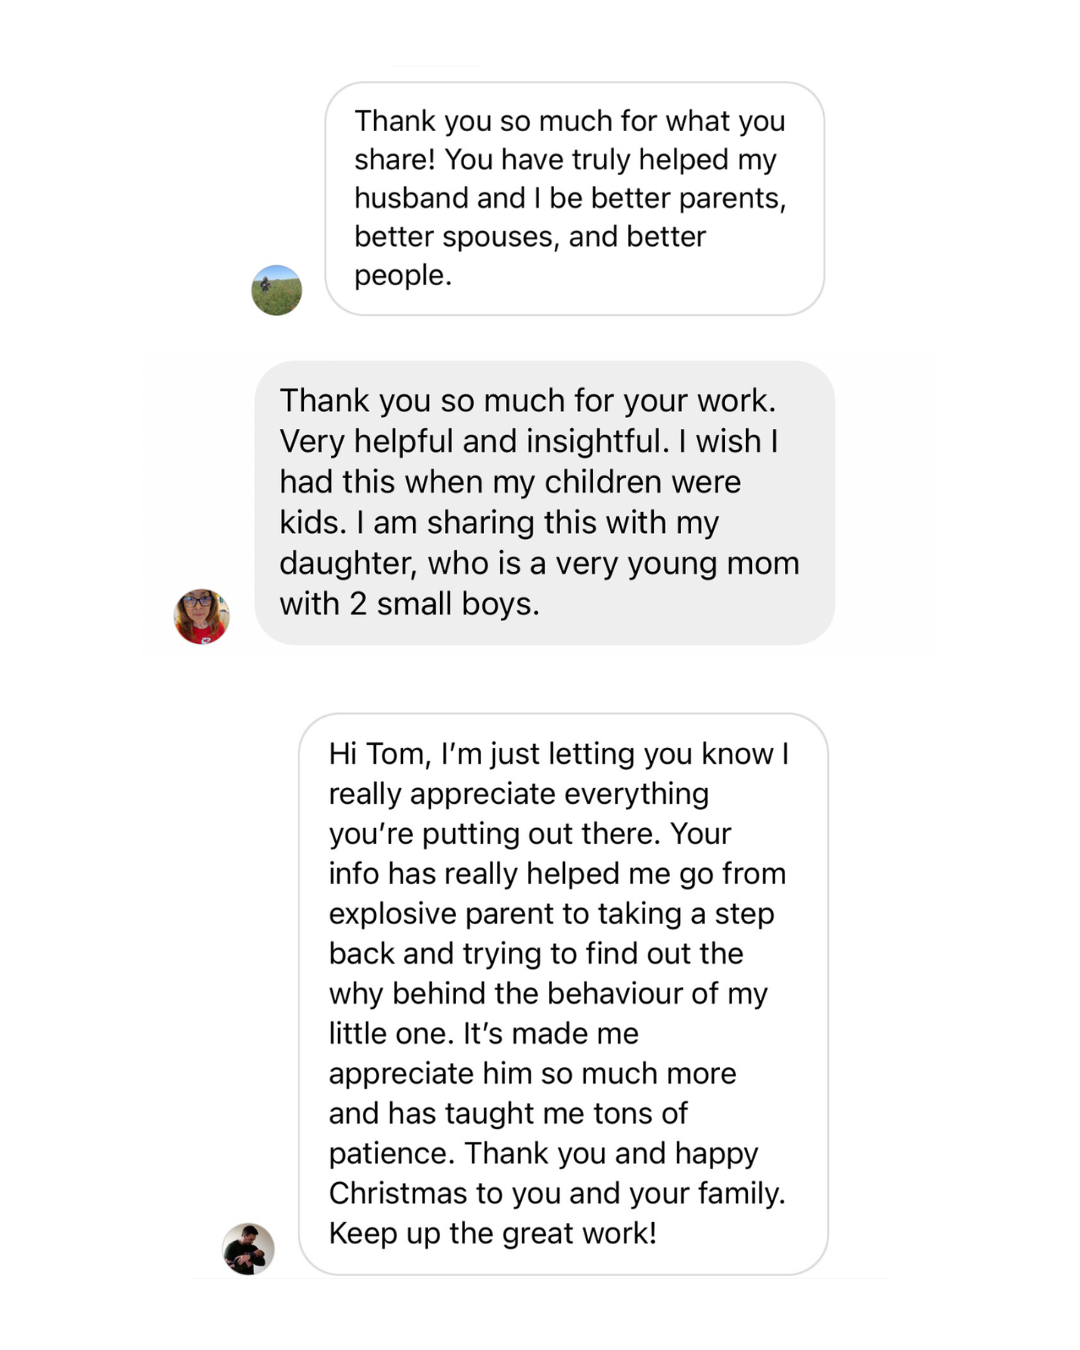Click 'really appreciate everything' in the last message
This screenshot has height=1350, width=1080.
518,794
